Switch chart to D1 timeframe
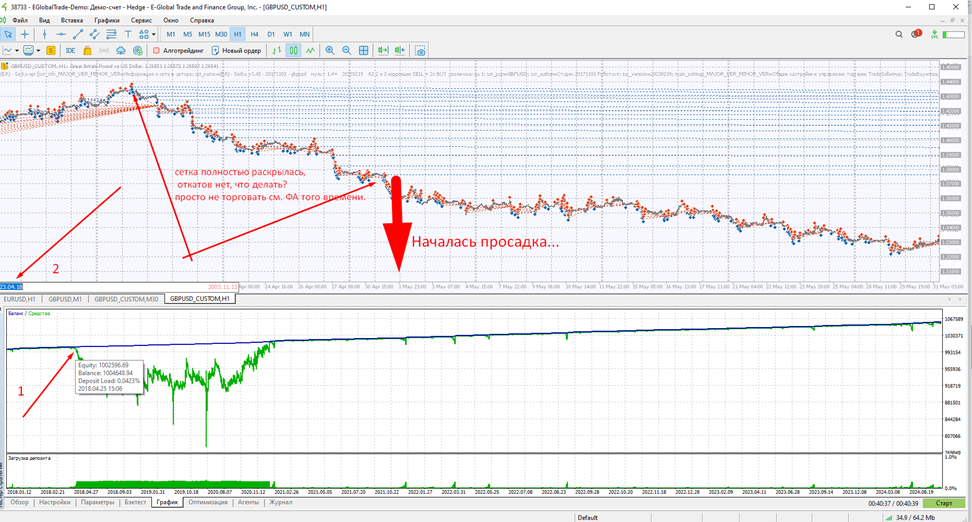 point(271,34)
